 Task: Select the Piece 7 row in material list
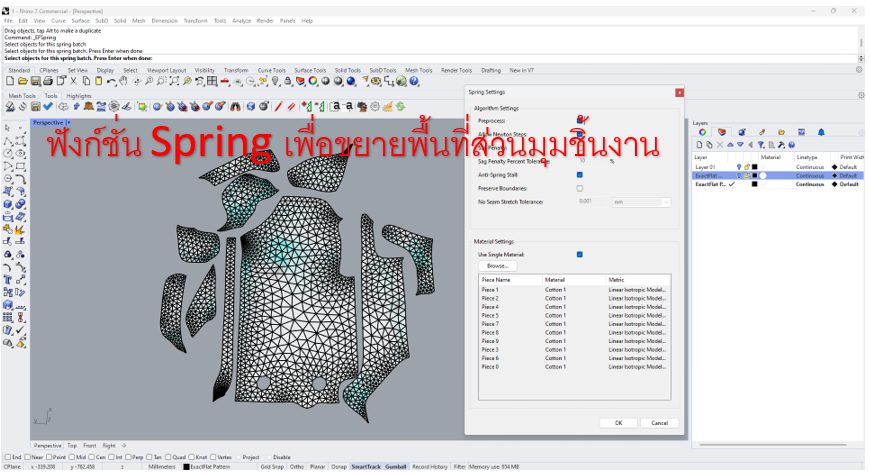(574, 324)
